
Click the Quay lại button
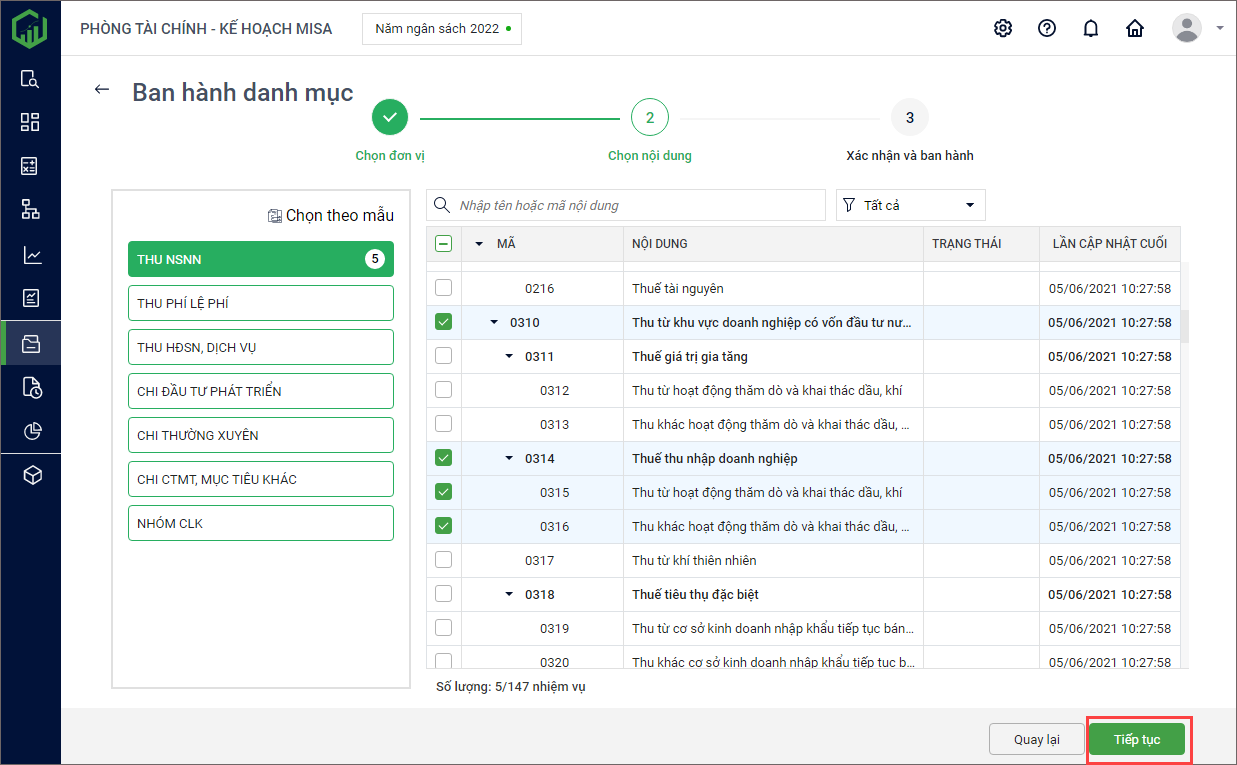[1037, 739]
